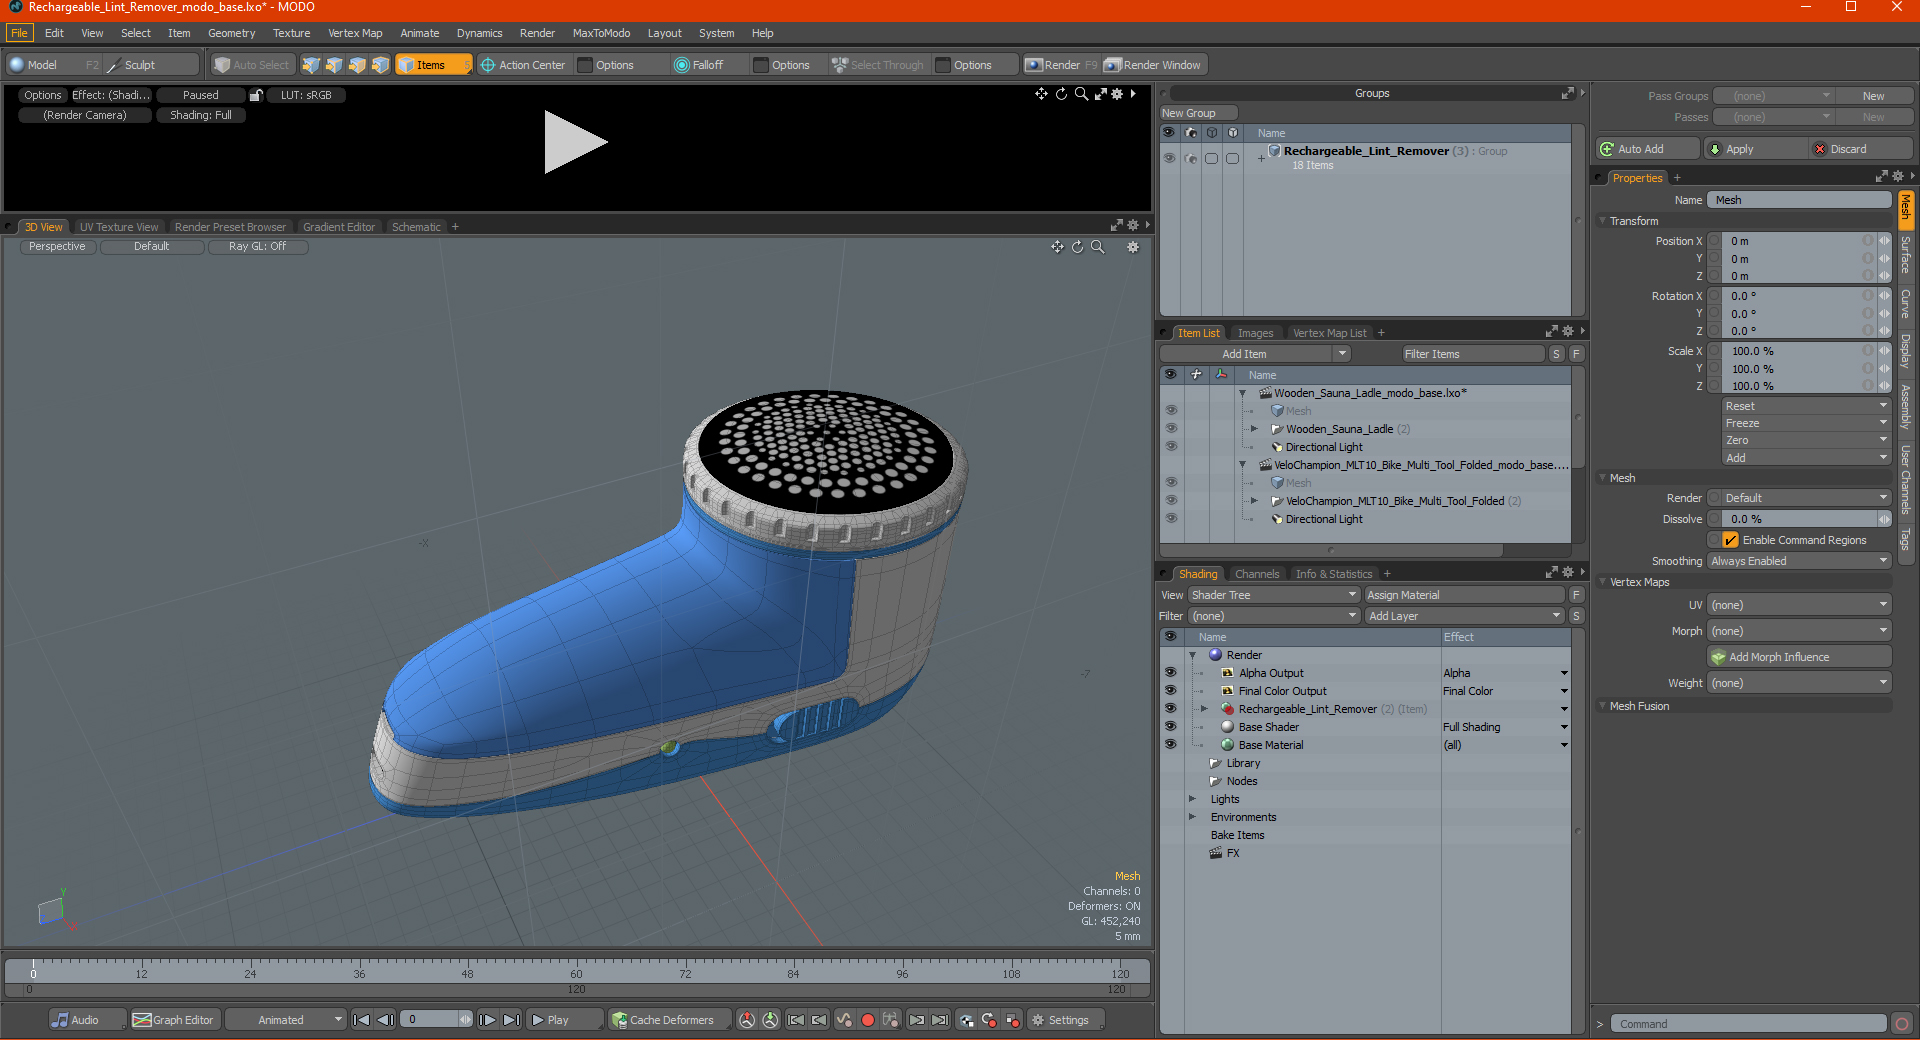Click command record circle icon
Screen dimensions: 1920x1040
tap(1901, 1024)
